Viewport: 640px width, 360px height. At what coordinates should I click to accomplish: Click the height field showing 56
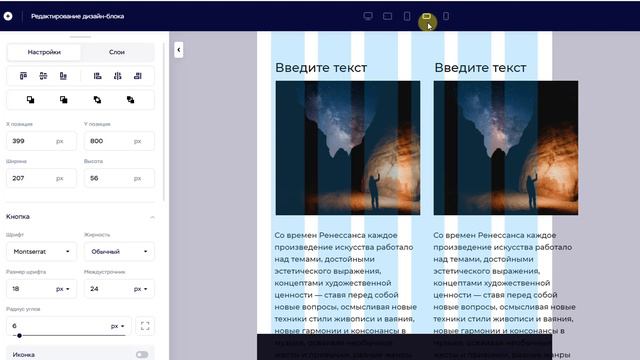click(x=119, y=178)
